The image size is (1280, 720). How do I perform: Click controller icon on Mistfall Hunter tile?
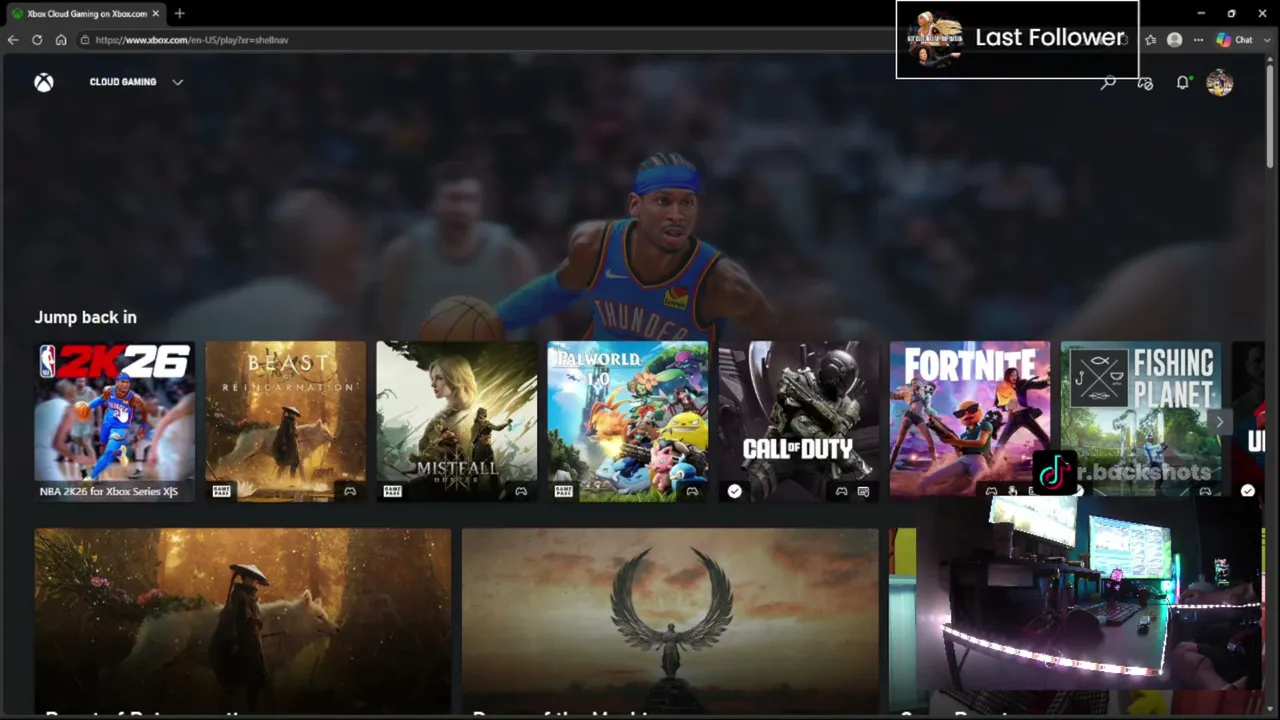[x=521, y=491]
